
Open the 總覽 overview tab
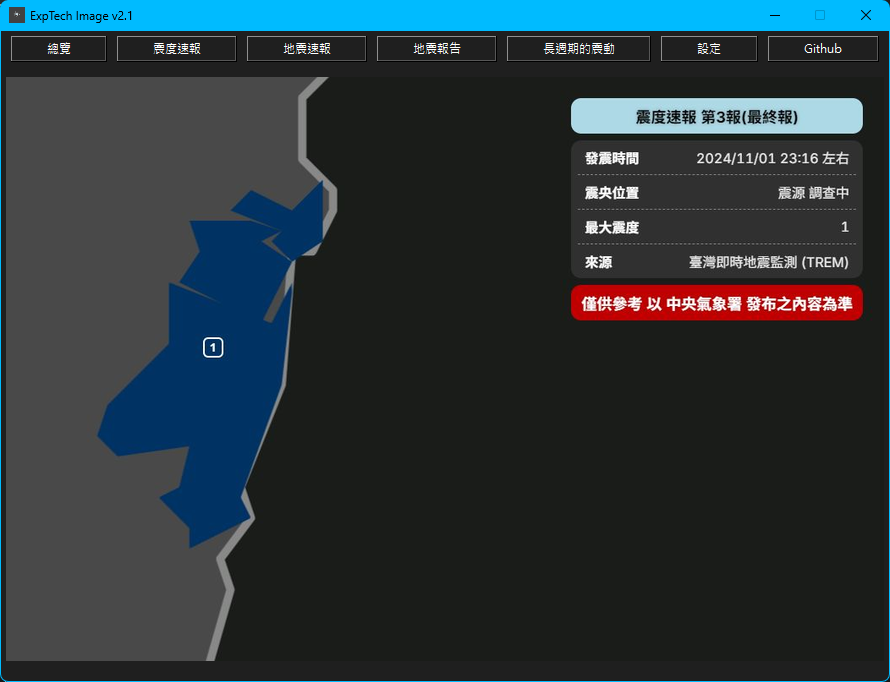(57, 48)
